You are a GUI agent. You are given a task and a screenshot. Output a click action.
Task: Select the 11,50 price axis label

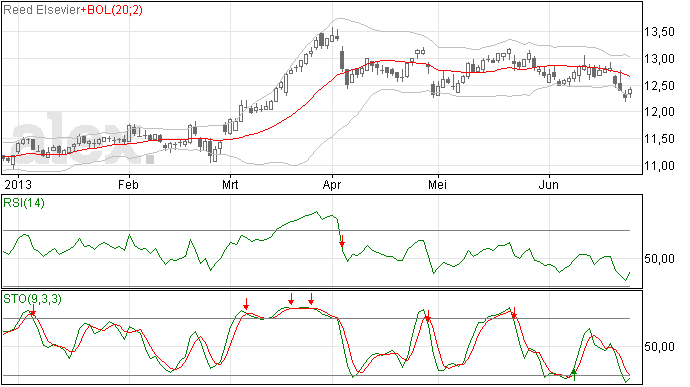(659, 139)
